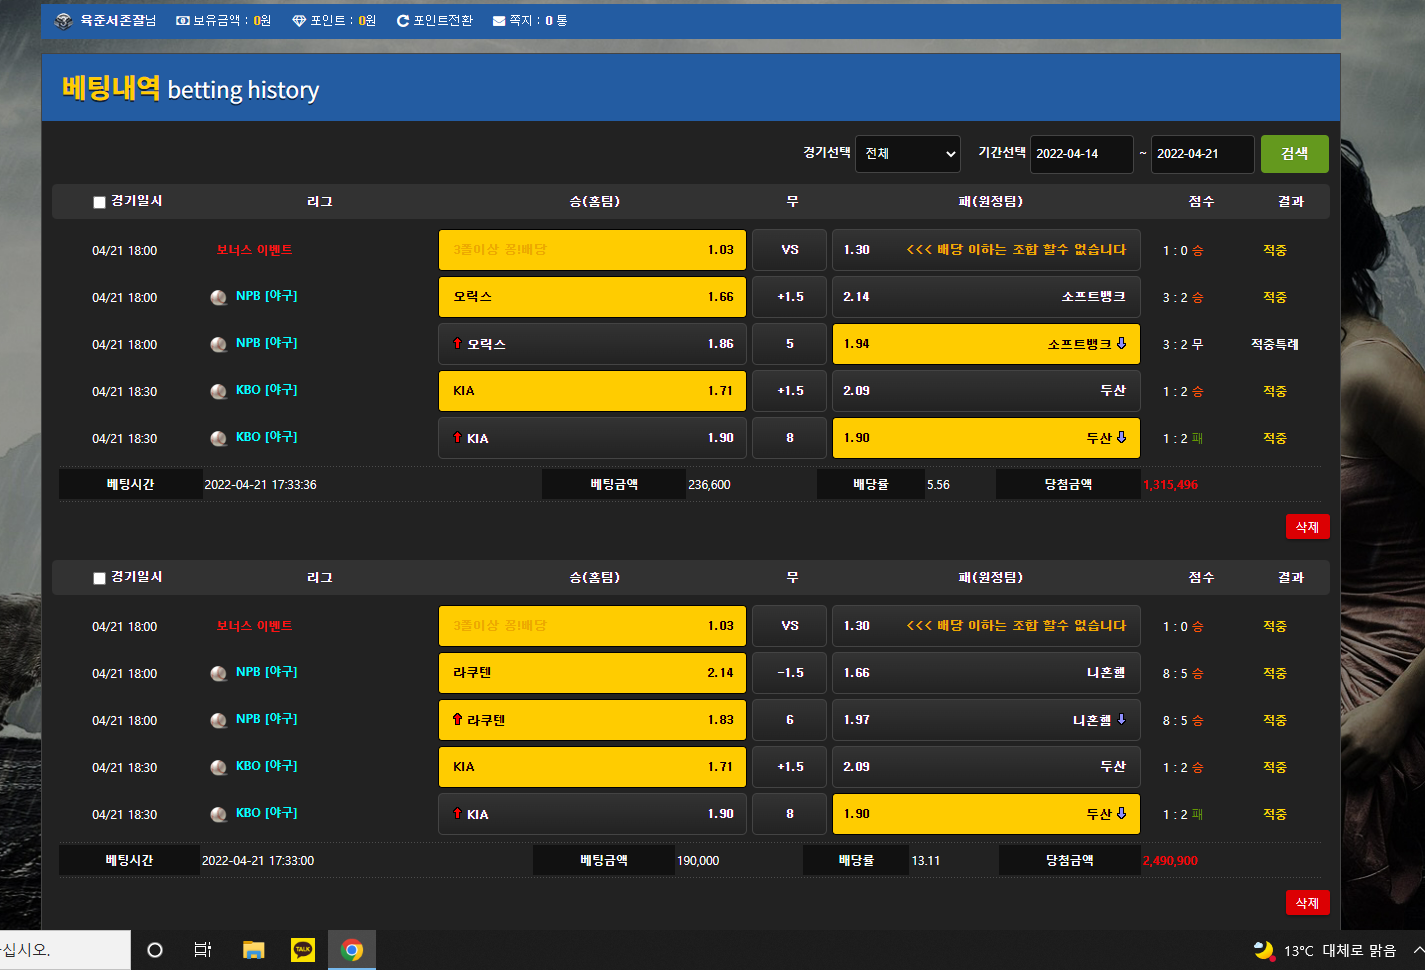
Task: Click the 포인트전환 refresh icon
Action: tap(403, 21)
